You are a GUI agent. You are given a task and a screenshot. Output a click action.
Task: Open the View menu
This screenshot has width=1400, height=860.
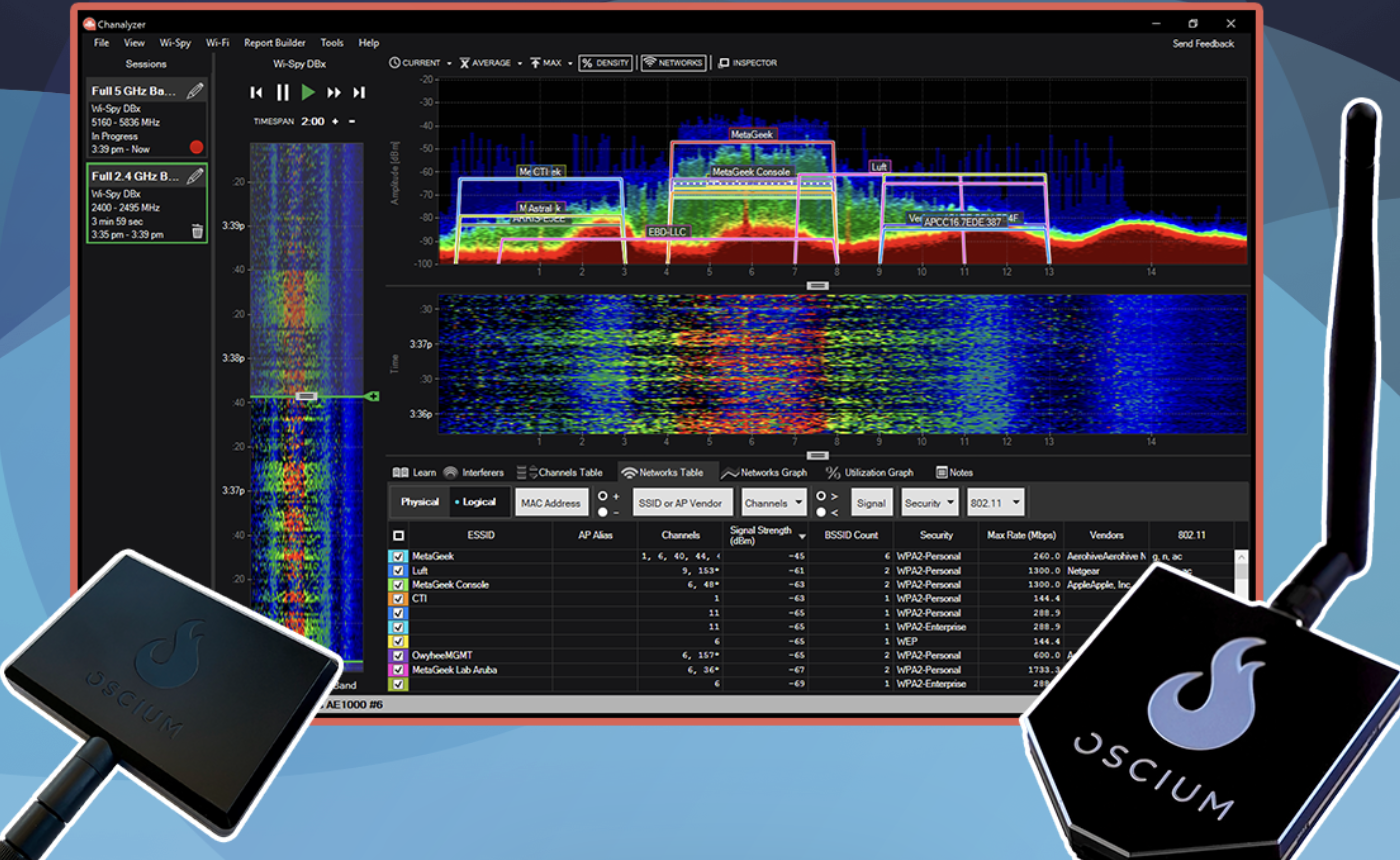(134, 43)
